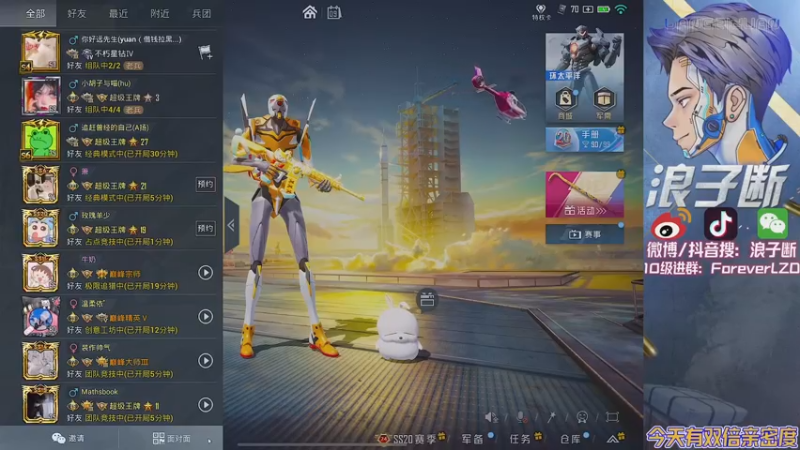
Task: Open the 商城 shop icon
Action: pos(565,102)
